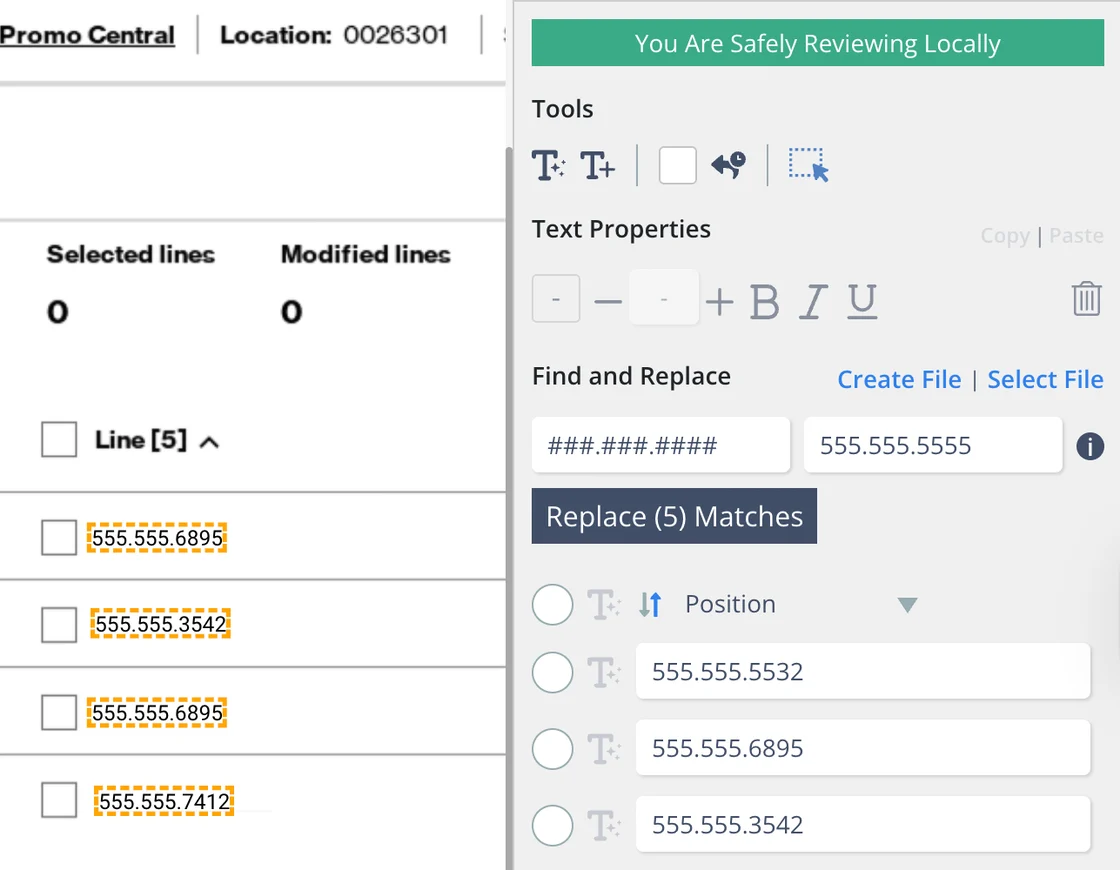Click Replace (5) Matches button
Image resolution: width=1120 pixels, height=870 pixels.
674,516
